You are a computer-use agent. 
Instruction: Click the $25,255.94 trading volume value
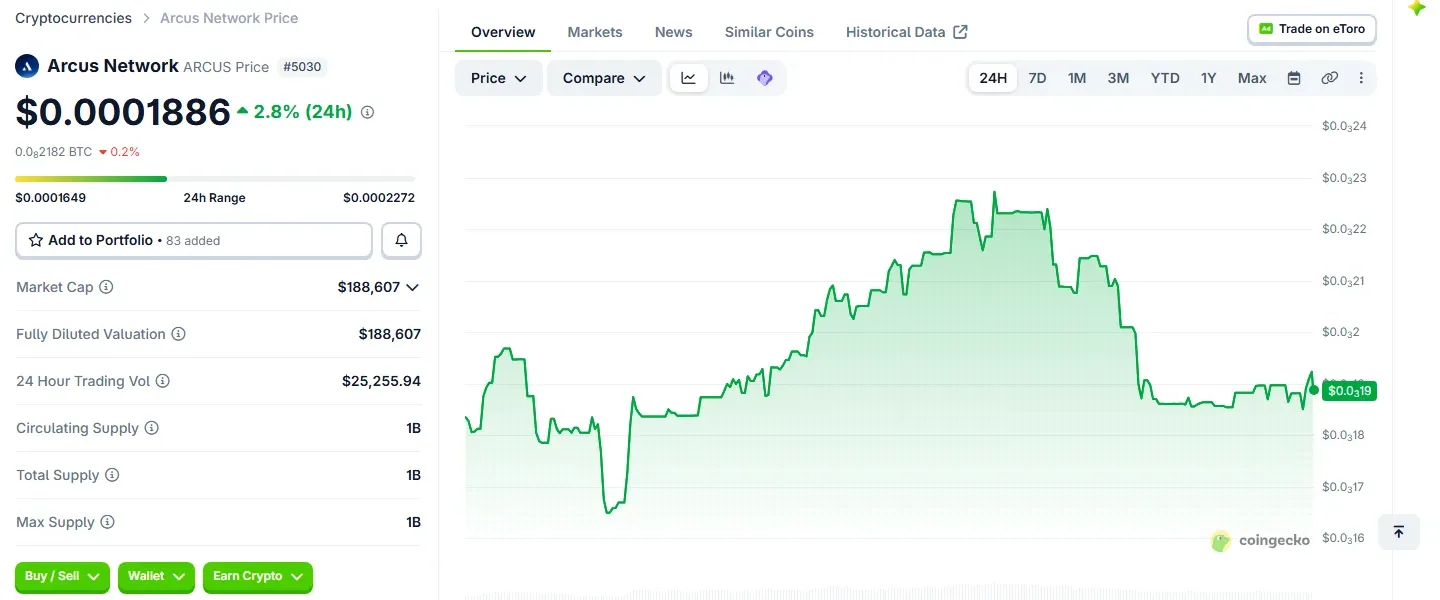[x=381, y=381]
